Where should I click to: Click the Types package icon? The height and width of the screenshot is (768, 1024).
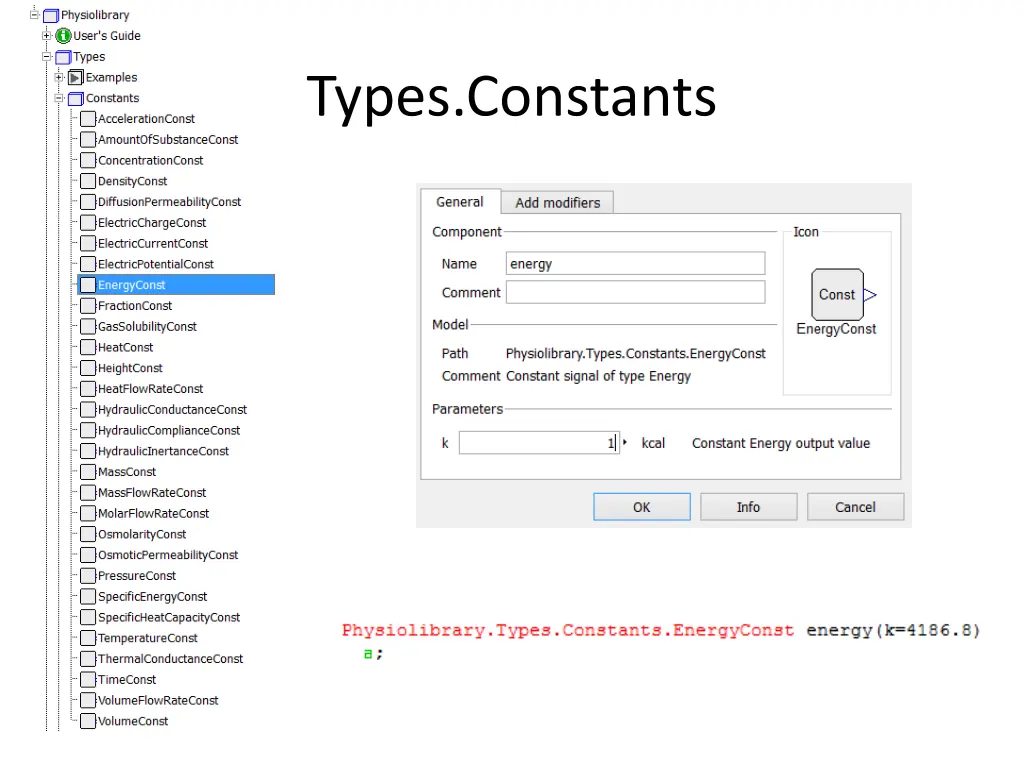click(63, 57)
